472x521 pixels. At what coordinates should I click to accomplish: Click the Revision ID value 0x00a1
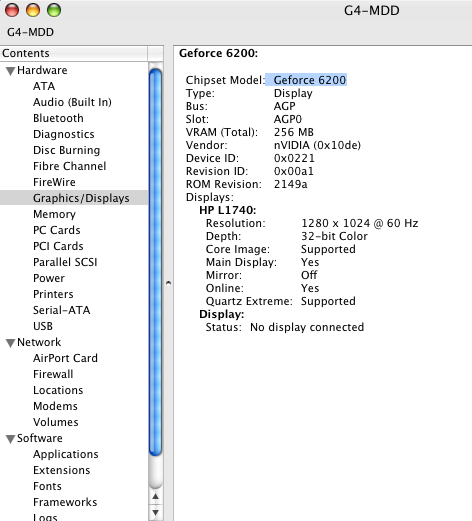click(294, 171)
